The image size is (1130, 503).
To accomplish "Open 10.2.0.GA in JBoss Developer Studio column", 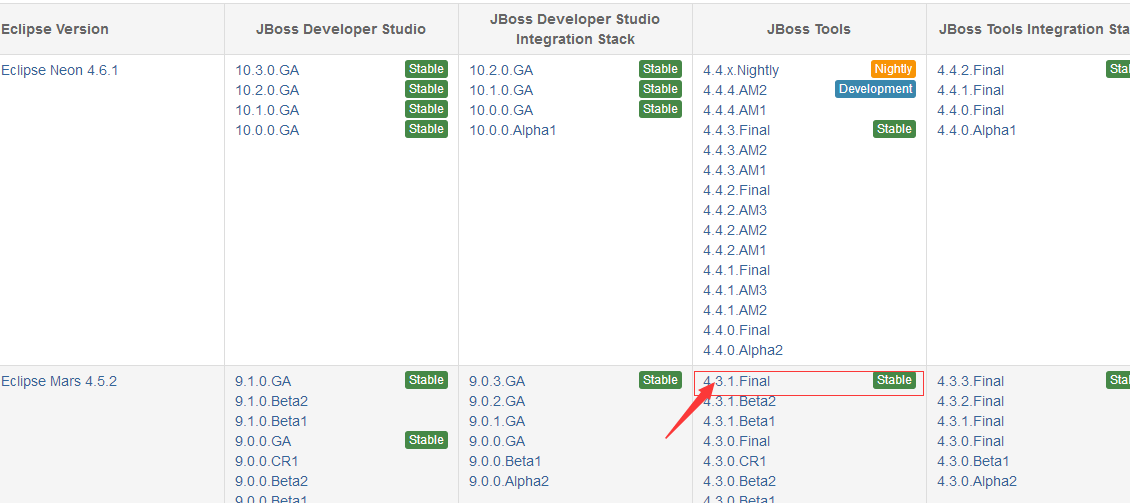I will 267,90.
